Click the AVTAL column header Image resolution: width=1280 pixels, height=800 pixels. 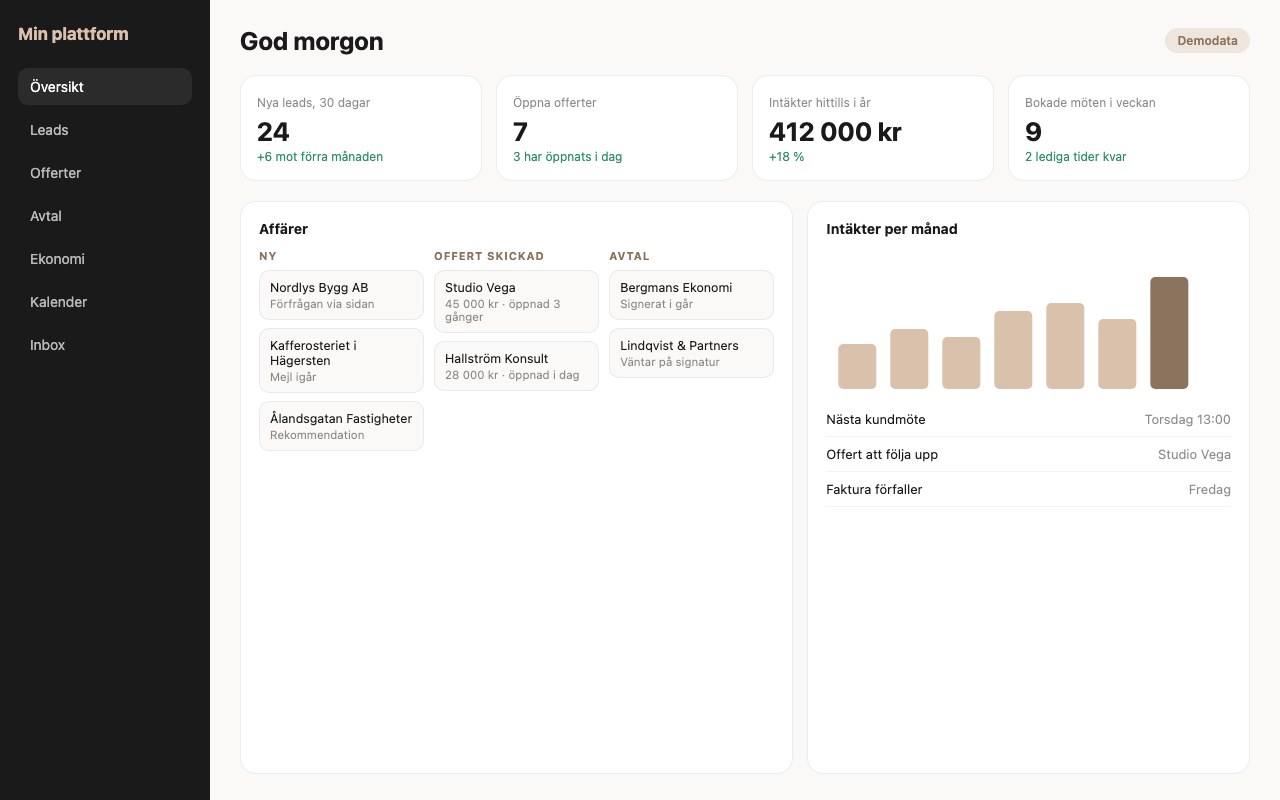coord(629,256)
